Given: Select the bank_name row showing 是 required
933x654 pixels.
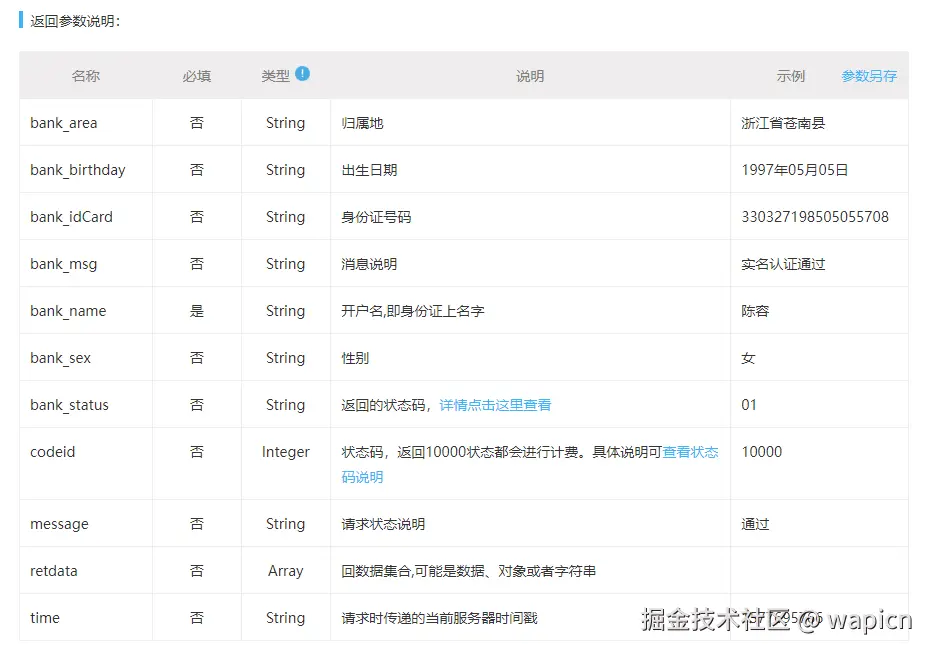Looking at the screenshot, I should pos(196,310).
